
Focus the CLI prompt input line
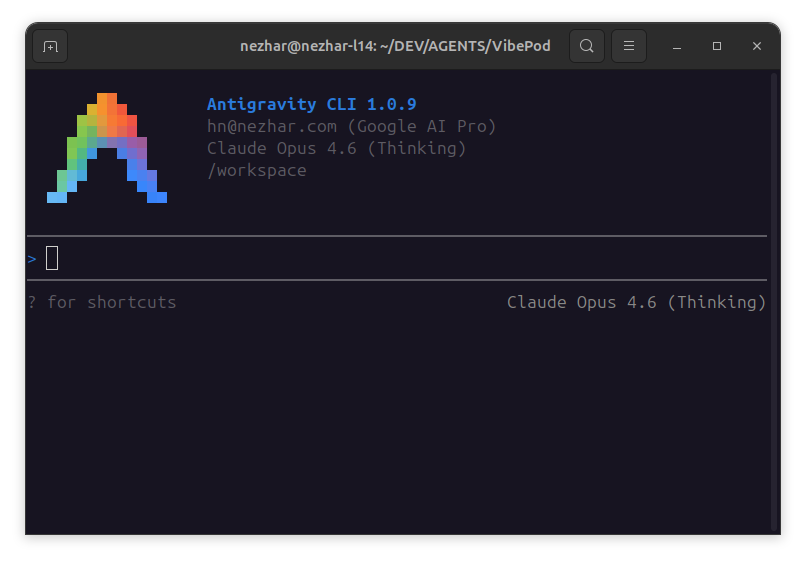pyautogui.click(x=397, y=258)
